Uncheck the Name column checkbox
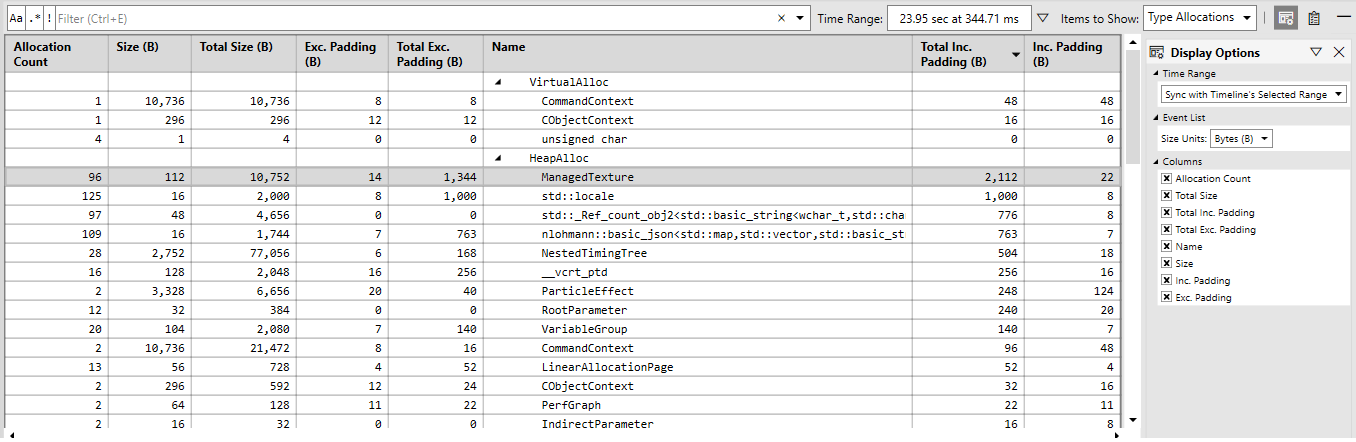Viewport: 1356px width, 442px height. (x=1167, y=247)
